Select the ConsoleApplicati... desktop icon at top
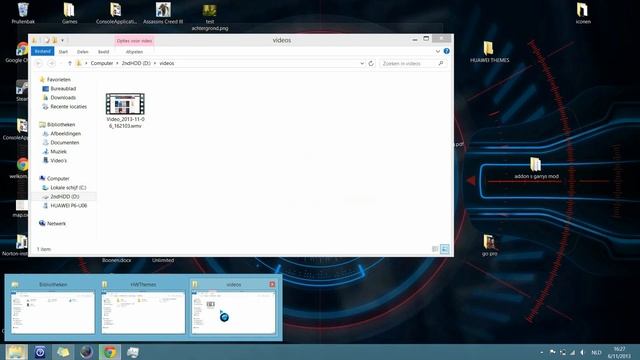 [x=116, y=13]
